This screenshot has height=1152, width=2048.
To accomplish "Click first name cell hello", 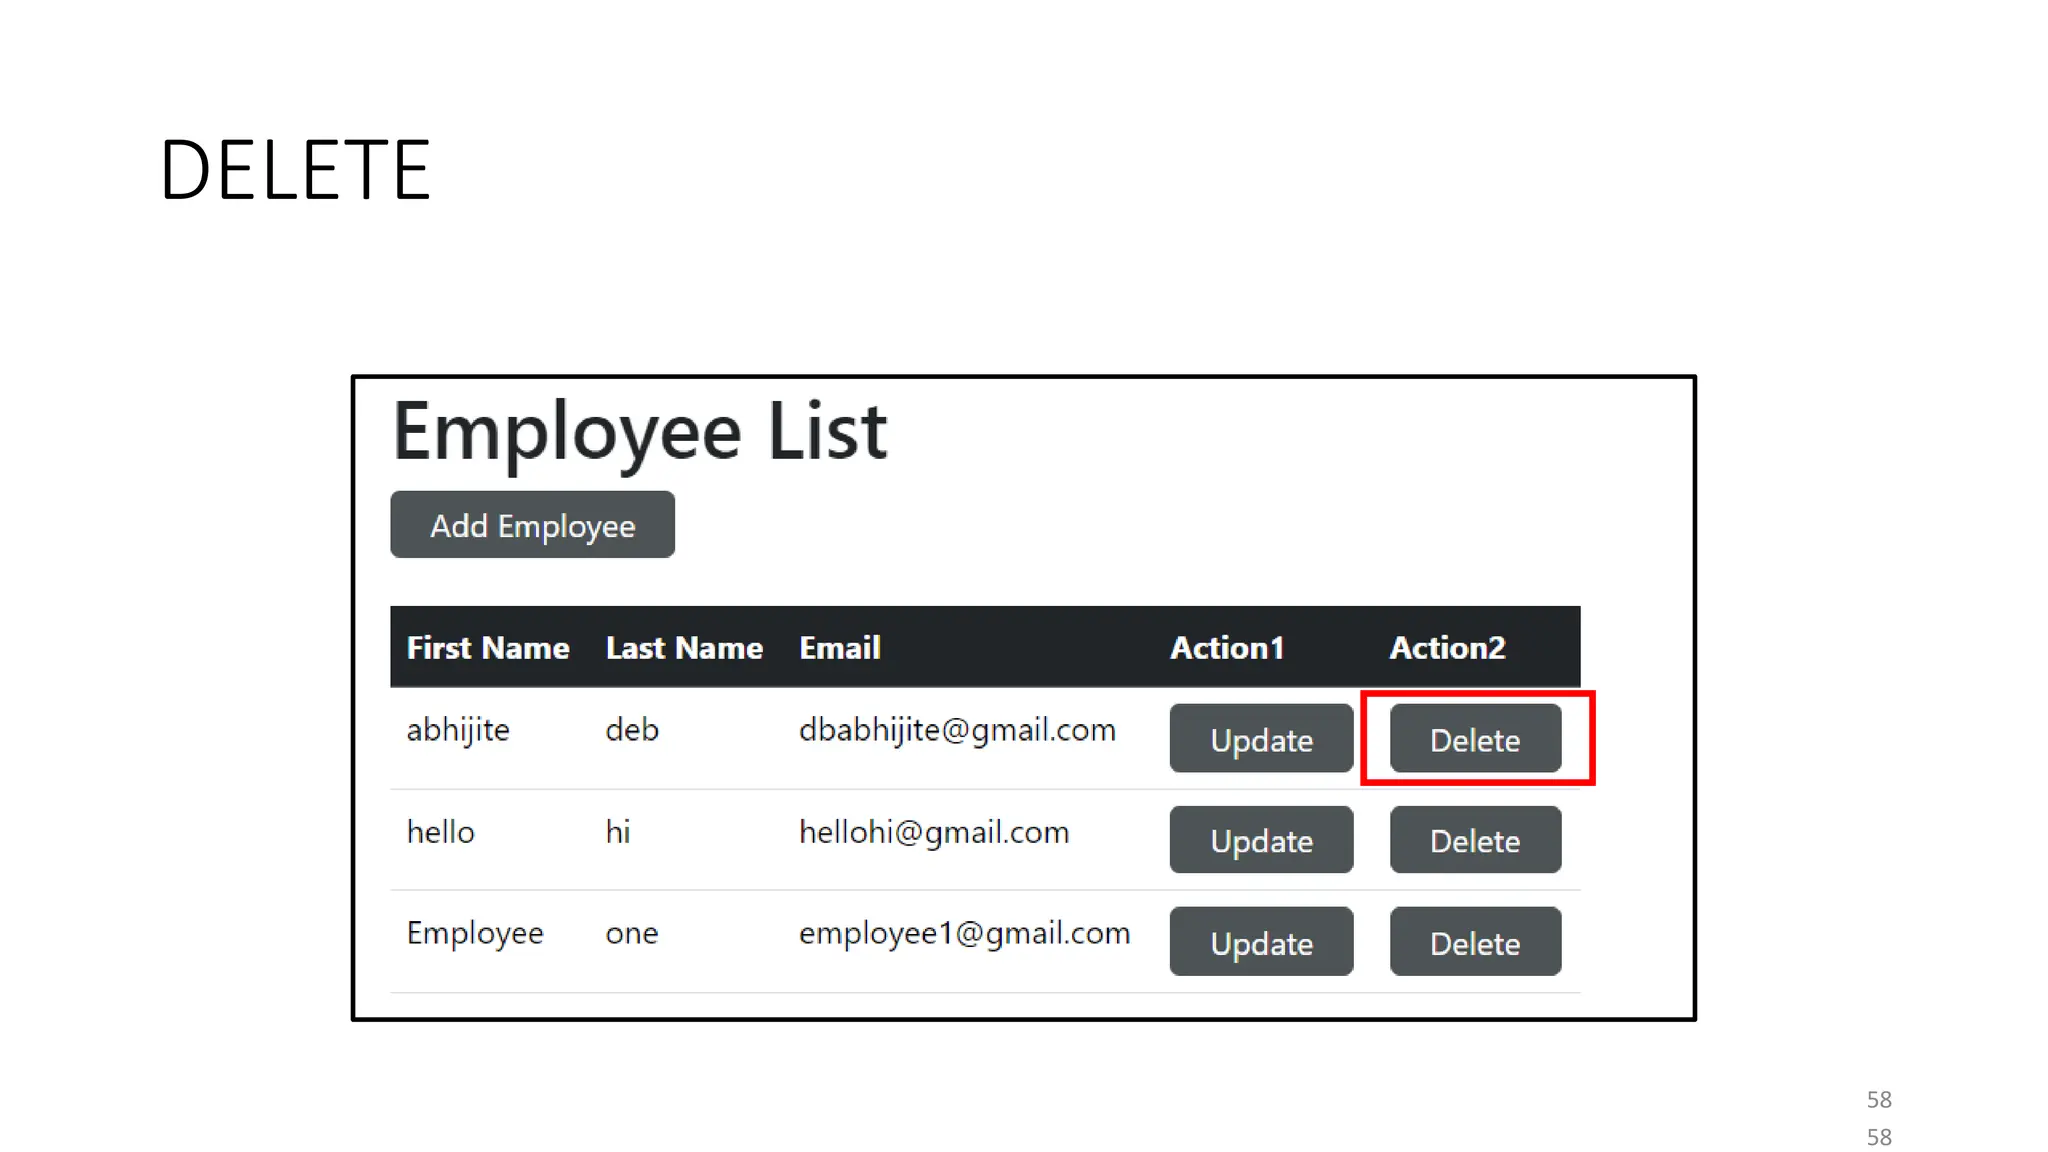I will (x=441, y=832).
